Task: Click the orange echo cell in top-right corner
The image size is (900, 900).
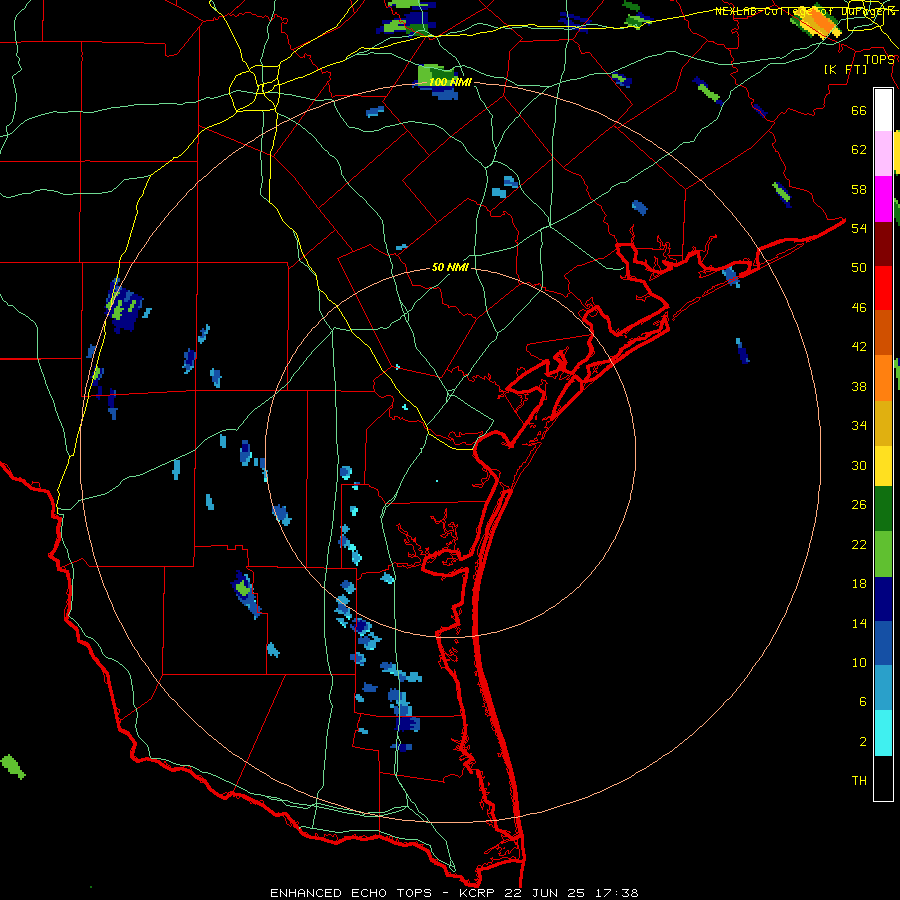Action: pos(816,22)
